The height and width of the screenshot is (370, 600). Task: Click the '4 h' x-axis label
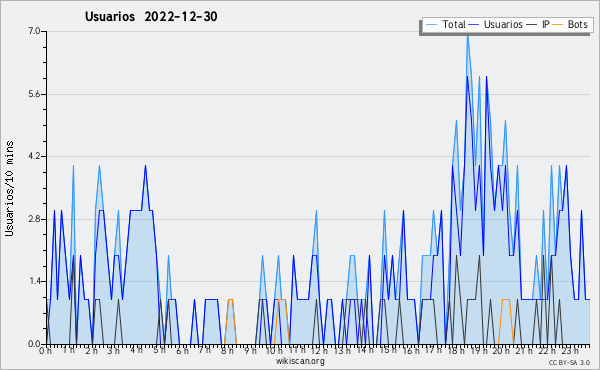tap(136, 350)
